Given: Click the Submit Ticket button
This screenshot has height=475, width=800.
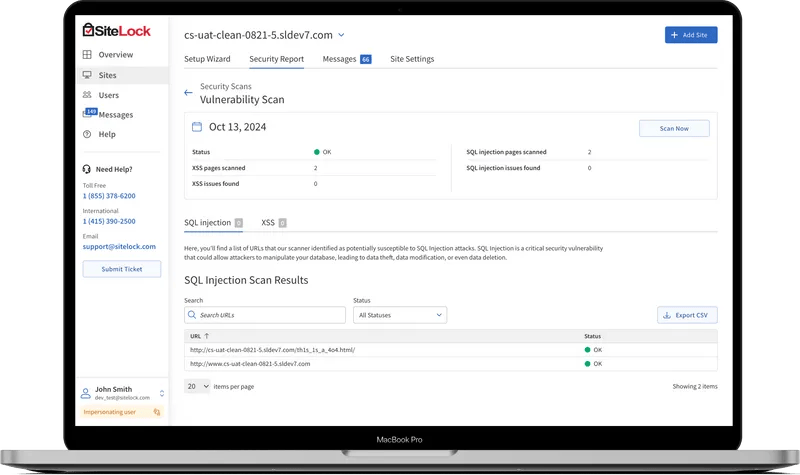Looking at the screenshot, I should [x=122, y=269].
